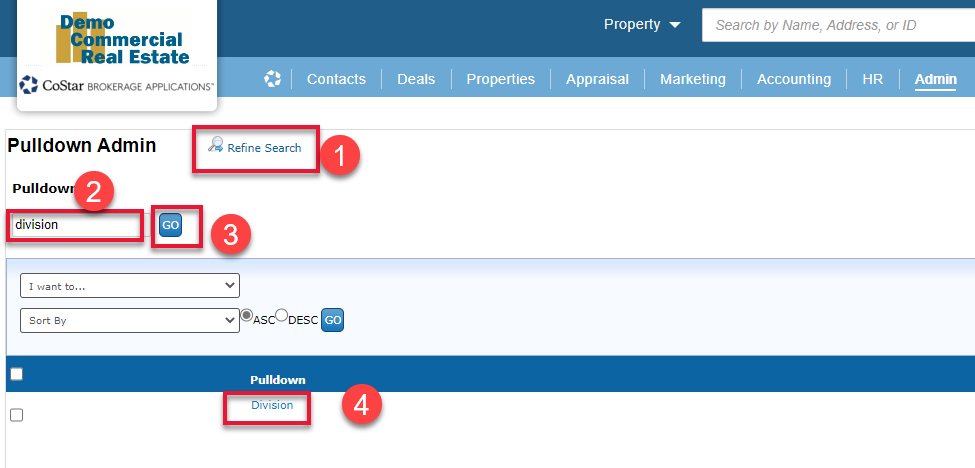This screenshot has height=468, width=975.
Task: Check the Division row checkbox
Action: coord(15,415)
